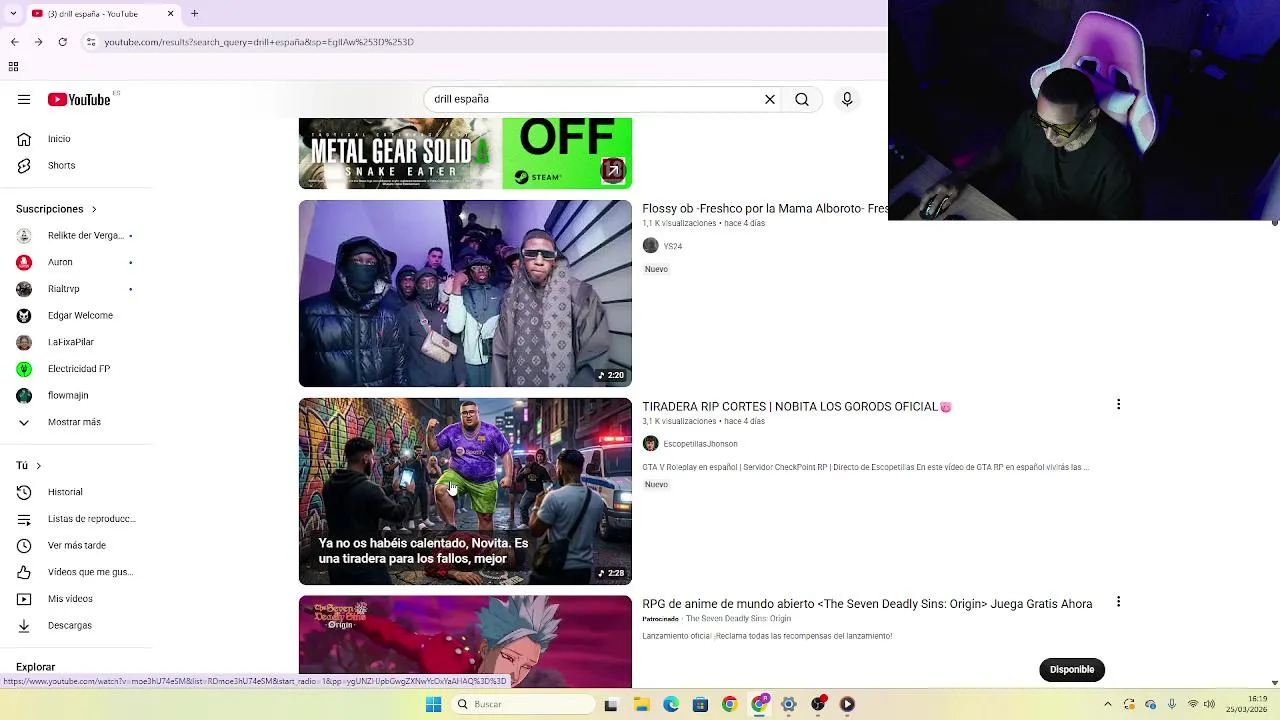Open the Seven Deadly Sins ad thumbnail
The width and height of the screenshot is (1280, 720).
point(465,642)
